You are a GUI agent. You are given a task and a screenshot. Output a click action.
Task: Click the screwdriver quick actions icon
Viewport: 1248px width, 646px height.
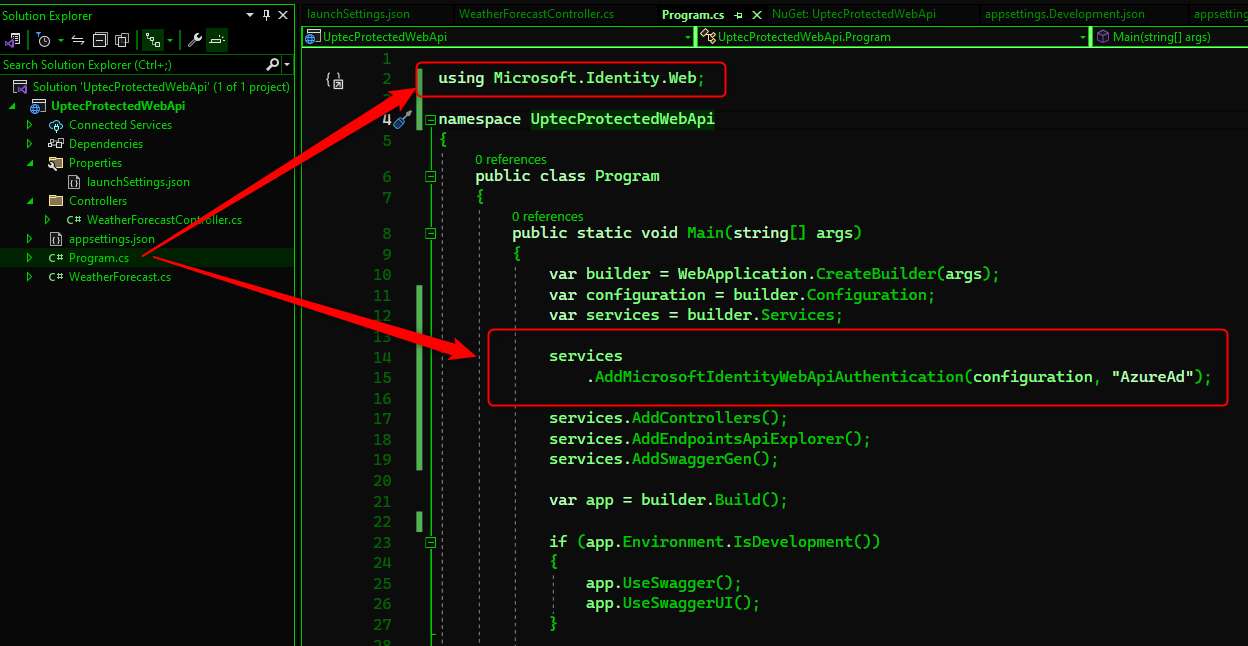(402, 120)
